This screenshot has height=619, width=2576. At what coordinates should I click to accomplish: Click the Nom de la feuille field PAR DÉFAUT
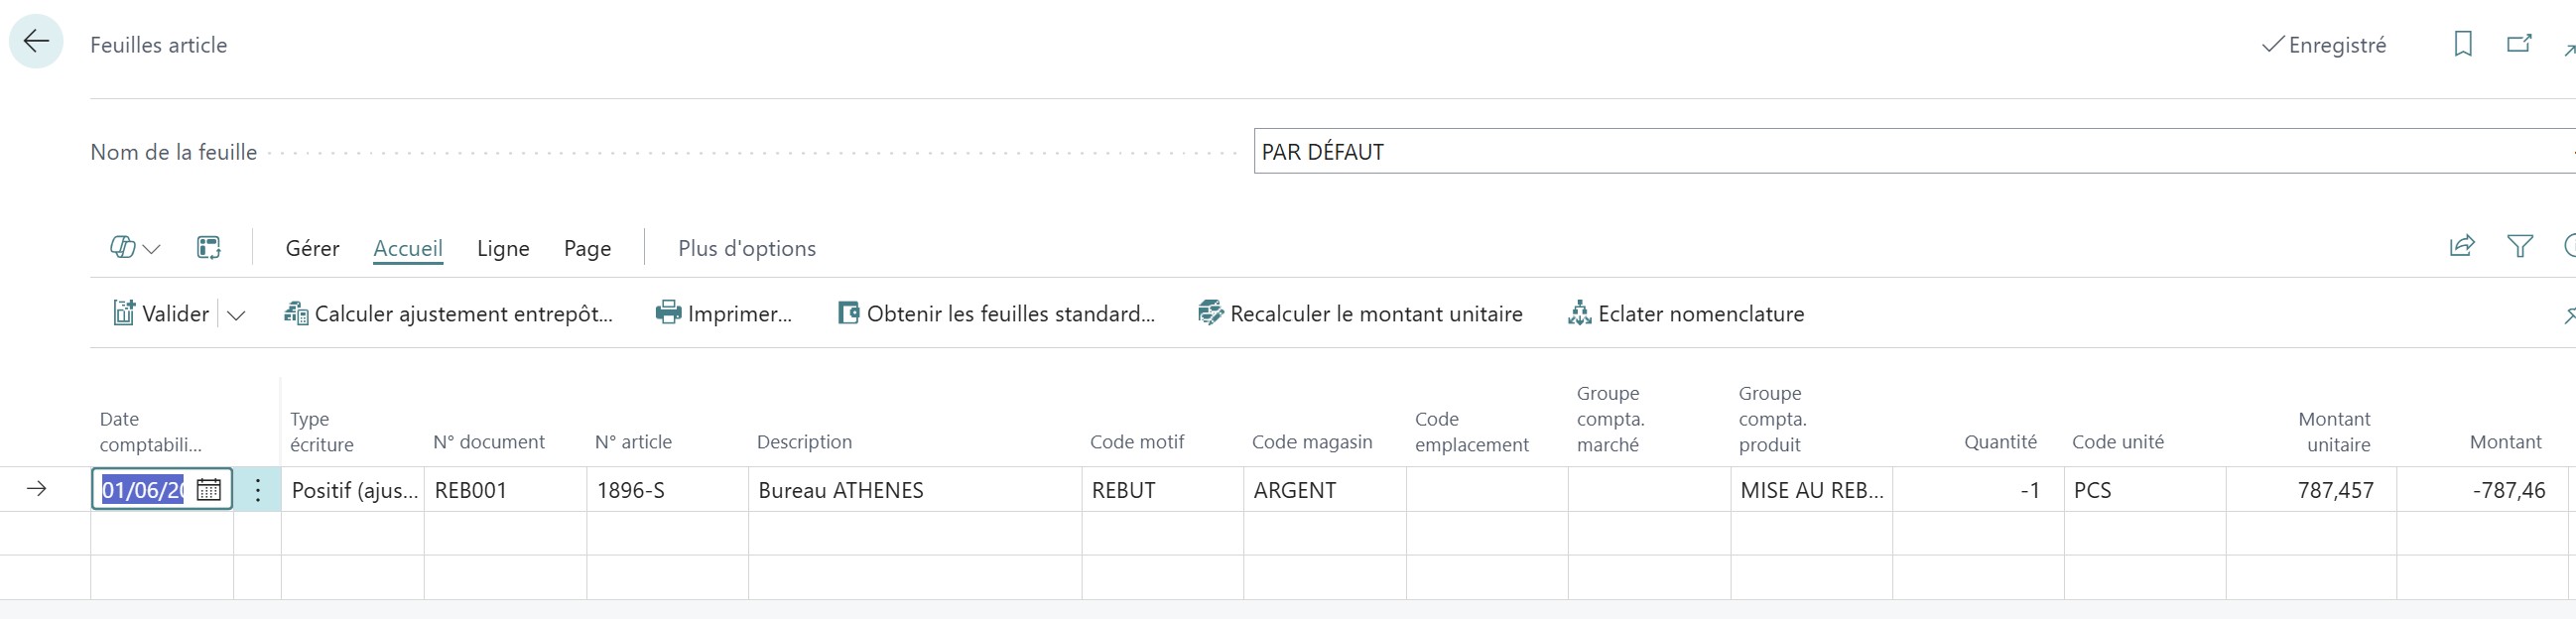(1914, 151)
